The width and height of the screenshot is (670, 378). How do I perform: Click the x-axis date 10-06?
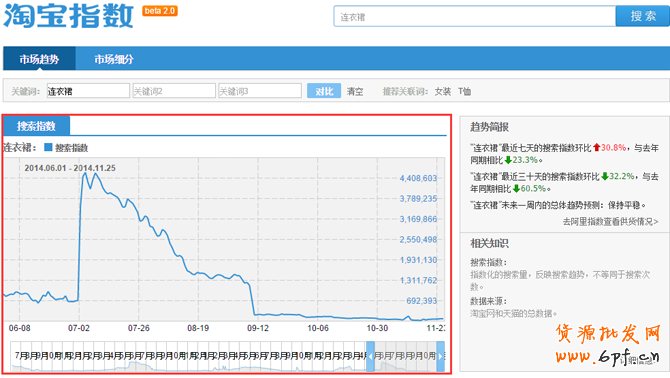(318, 328)
